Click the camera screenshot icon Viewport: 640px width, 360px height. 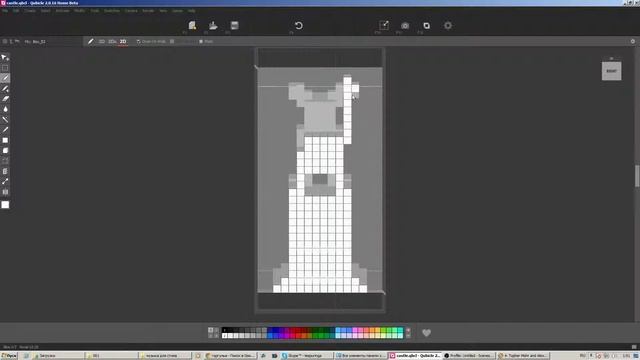405,25
